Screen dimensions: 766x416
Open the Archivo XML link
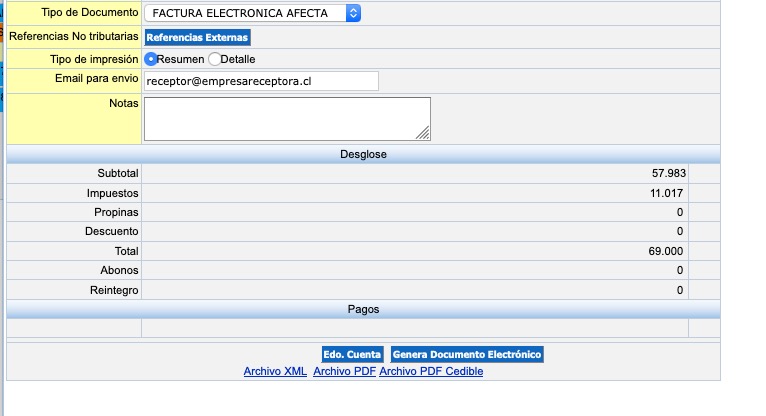(x=275, y=371)
